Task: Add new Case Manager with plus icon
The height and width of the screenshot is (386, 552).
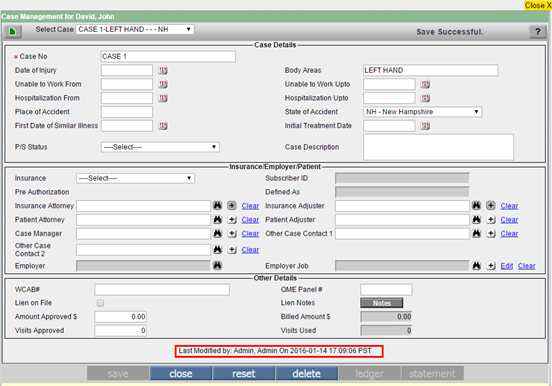Action: tap(232, 233)
